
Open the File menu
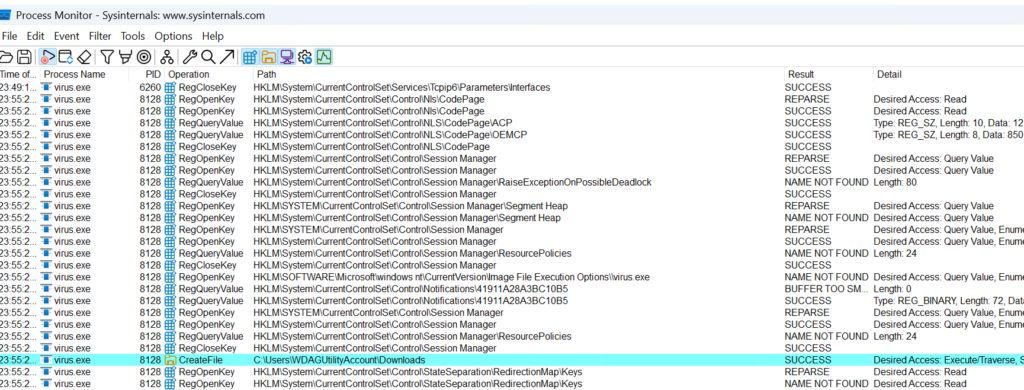9,36
